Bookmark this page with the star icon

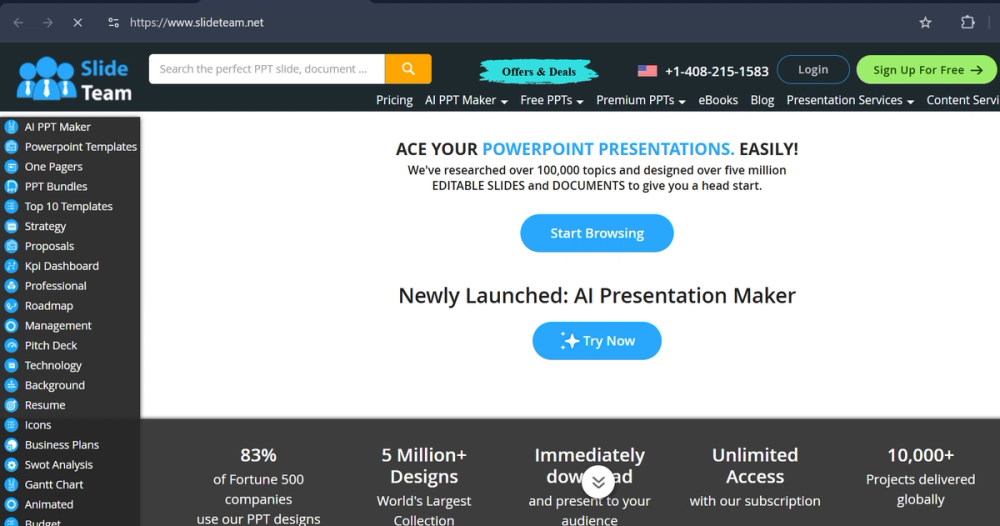coord(925,22)
